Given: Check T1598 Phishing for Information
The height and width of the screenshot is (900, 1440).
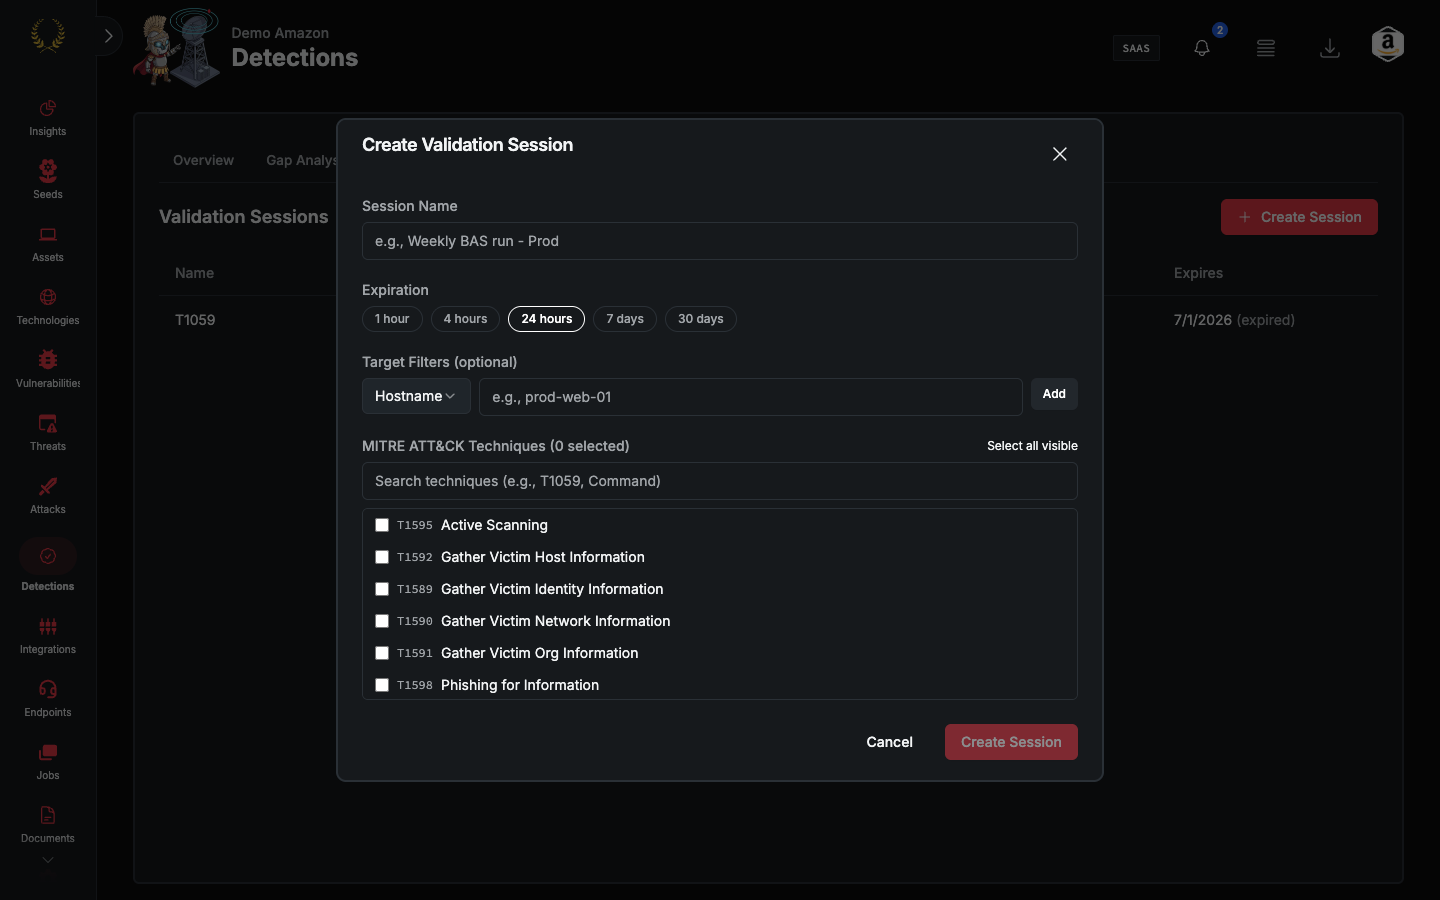Looking at the screenshot, I should 382,685.
